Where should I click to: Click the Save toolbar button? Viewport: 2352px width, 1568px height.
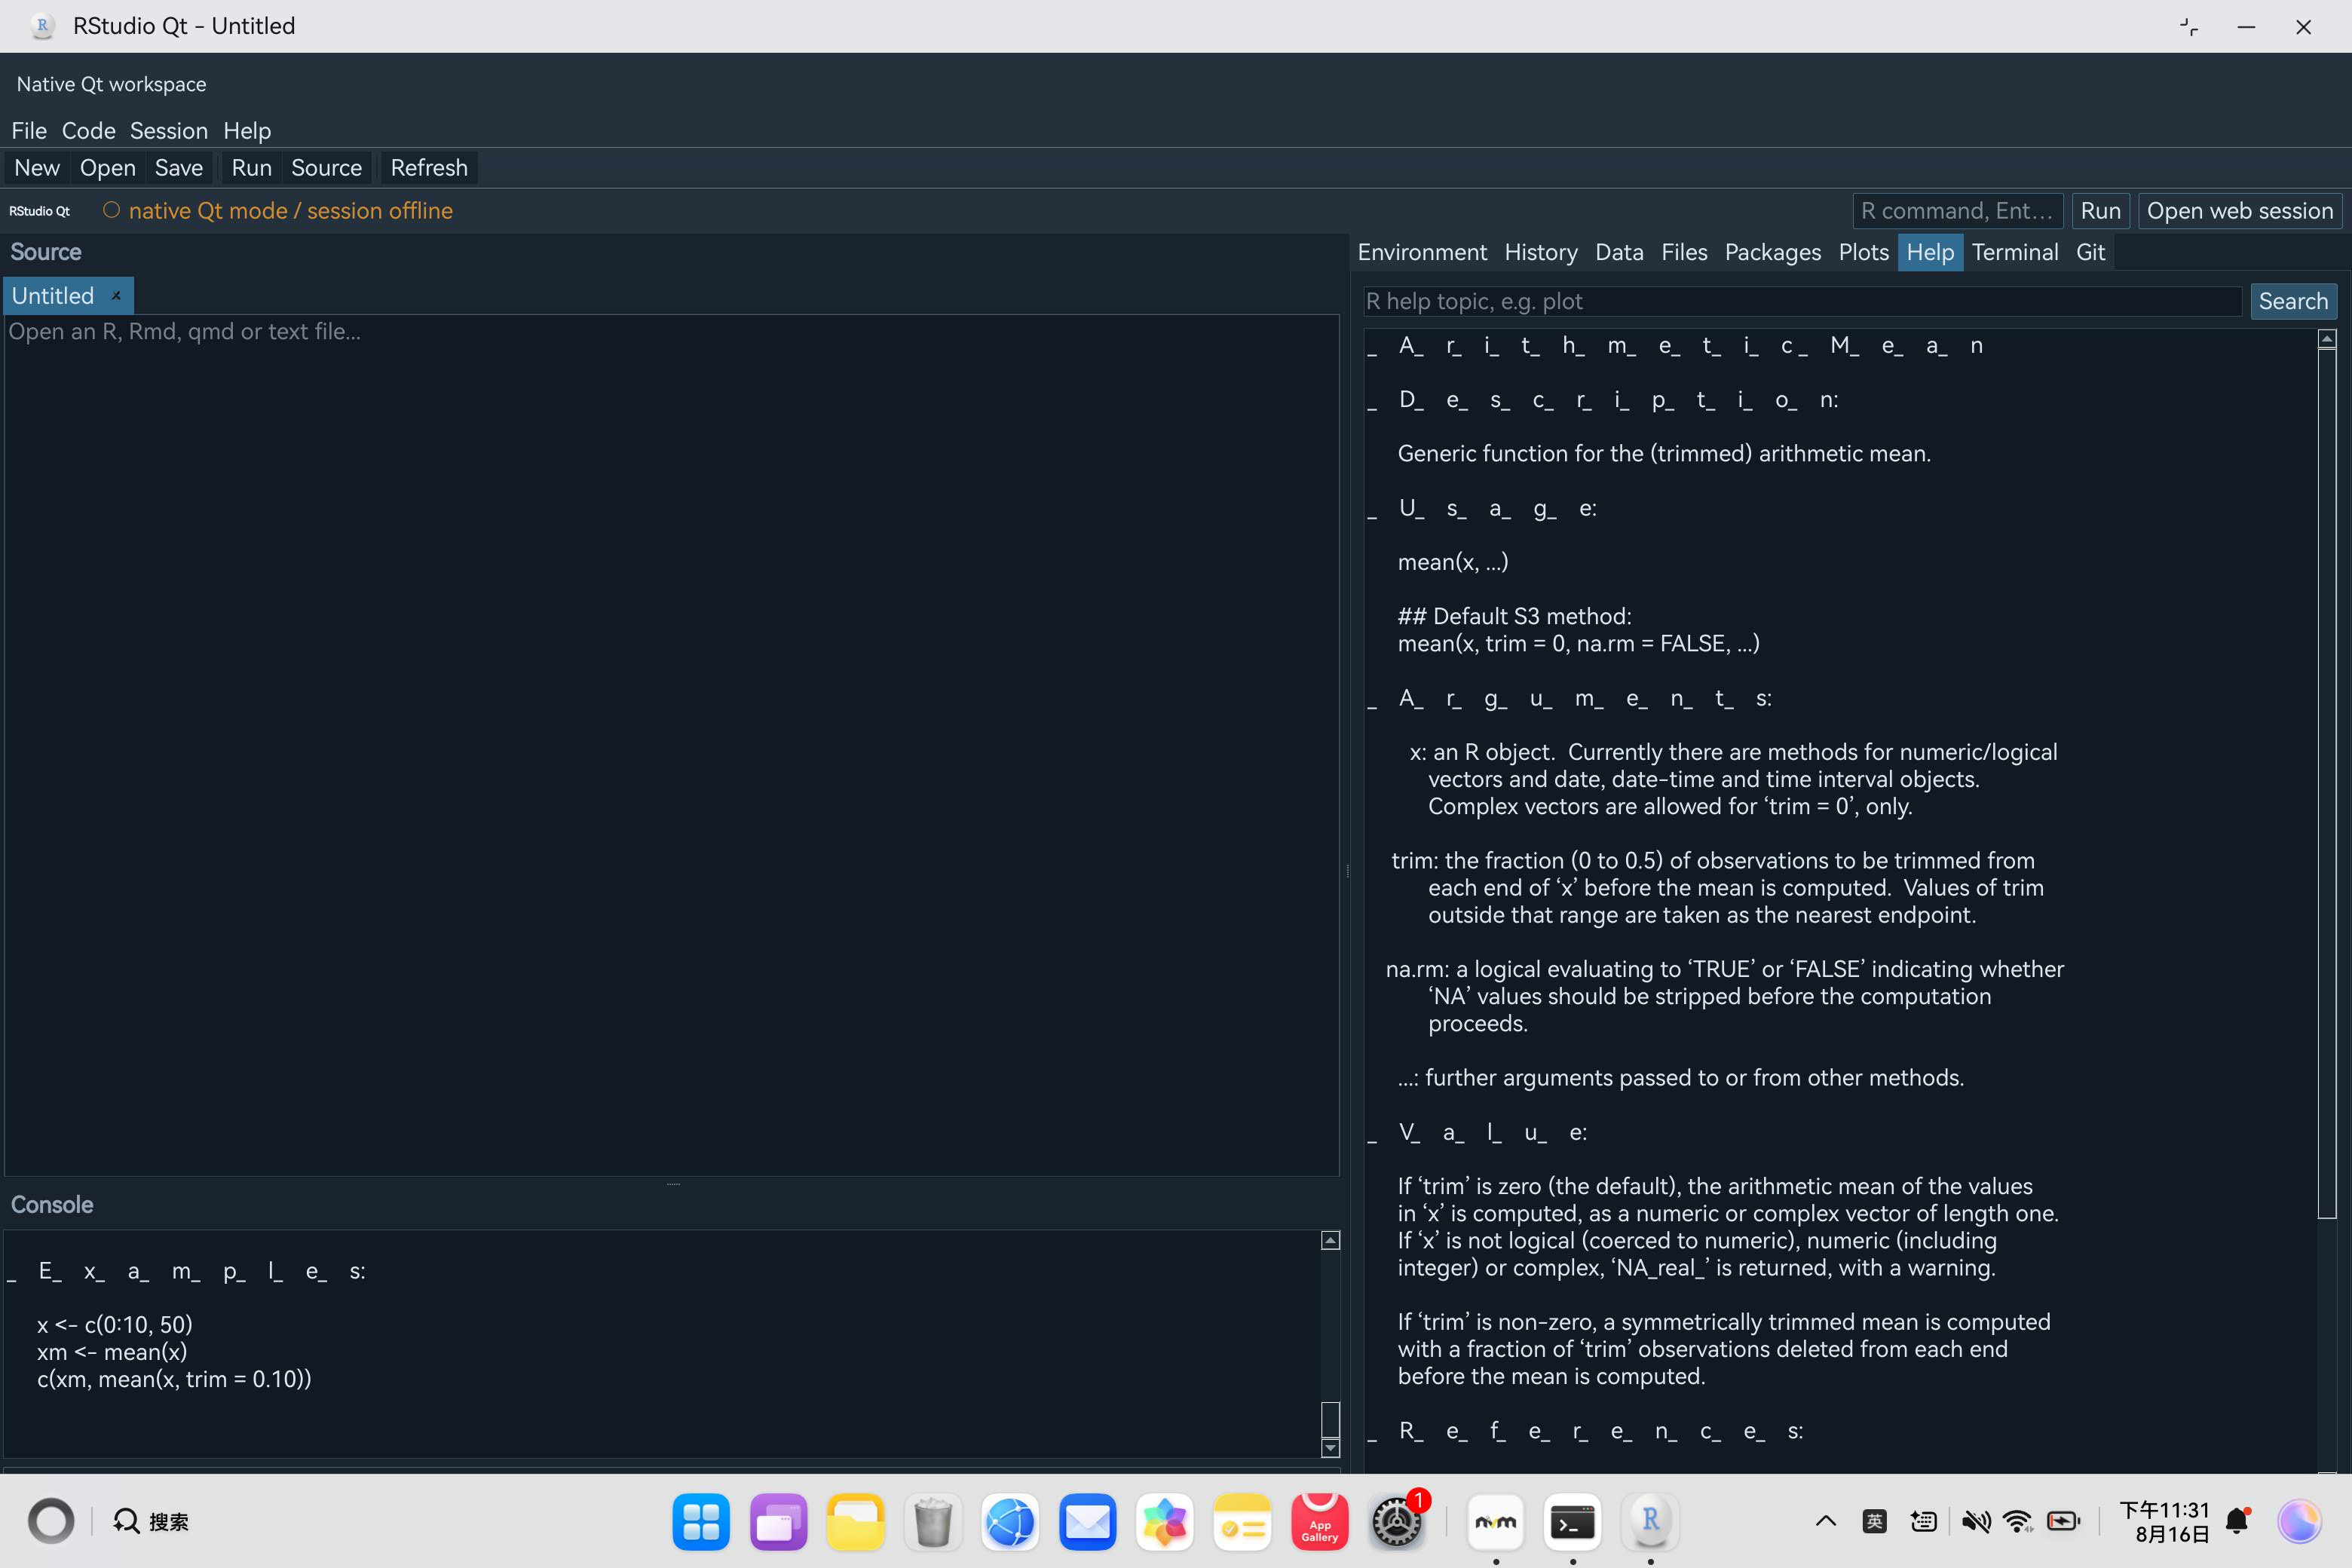(x=179, y=168)
